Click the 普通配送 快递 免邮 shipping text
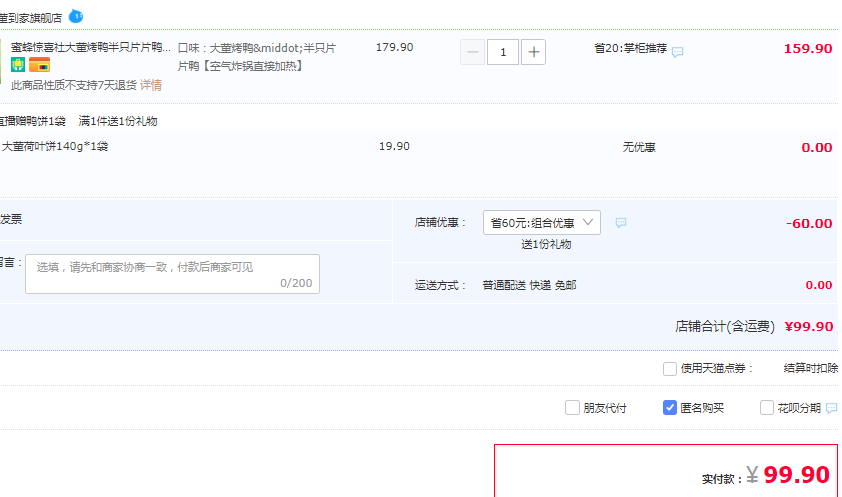 (529, 286)
